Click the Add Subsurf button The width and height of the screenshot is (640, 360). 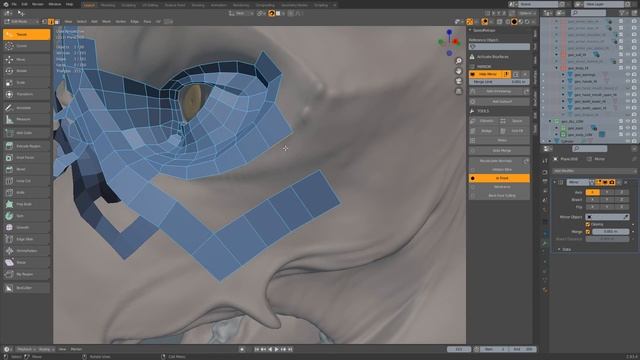(x=499, y=102)
